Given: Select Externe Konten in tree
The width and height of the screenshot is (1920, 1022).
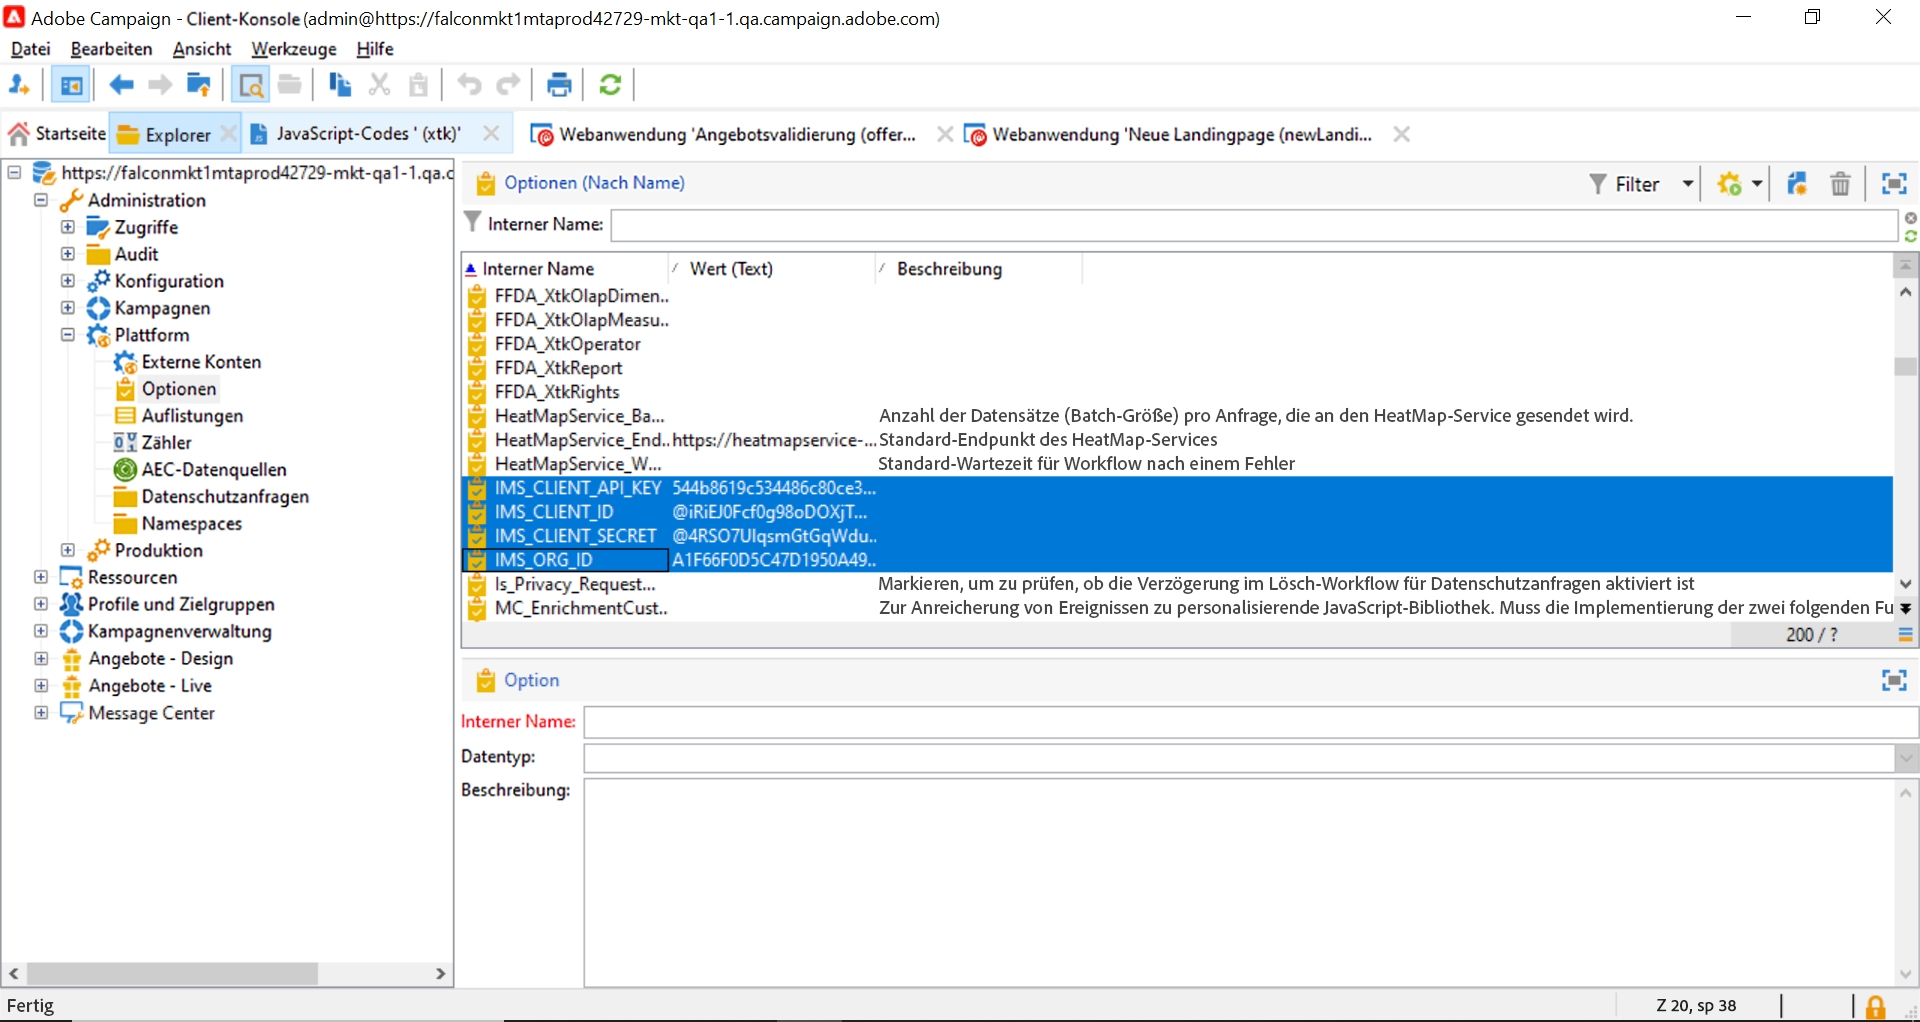Looking at the screenshot, I should 201,362.
